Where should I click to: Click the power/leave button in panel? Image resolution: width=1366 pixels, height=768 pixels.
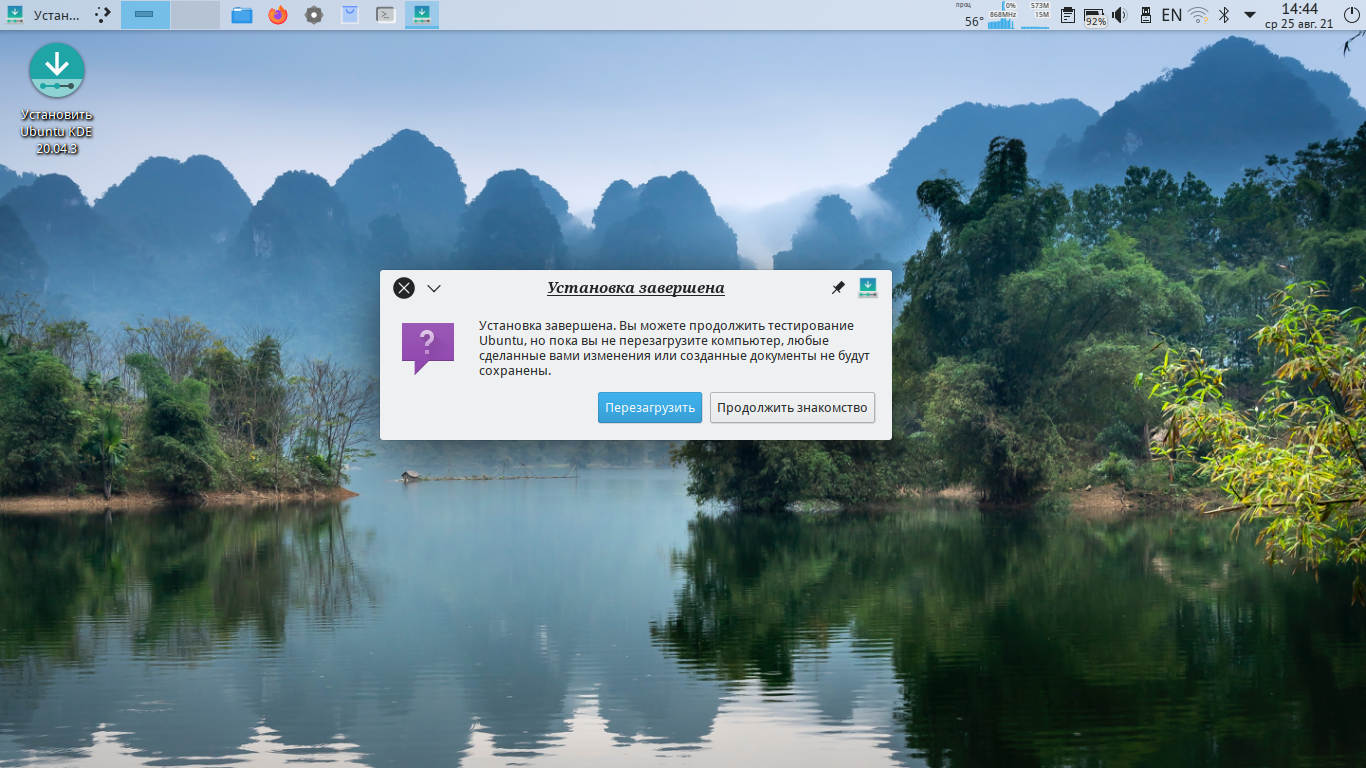(1351, 15)
